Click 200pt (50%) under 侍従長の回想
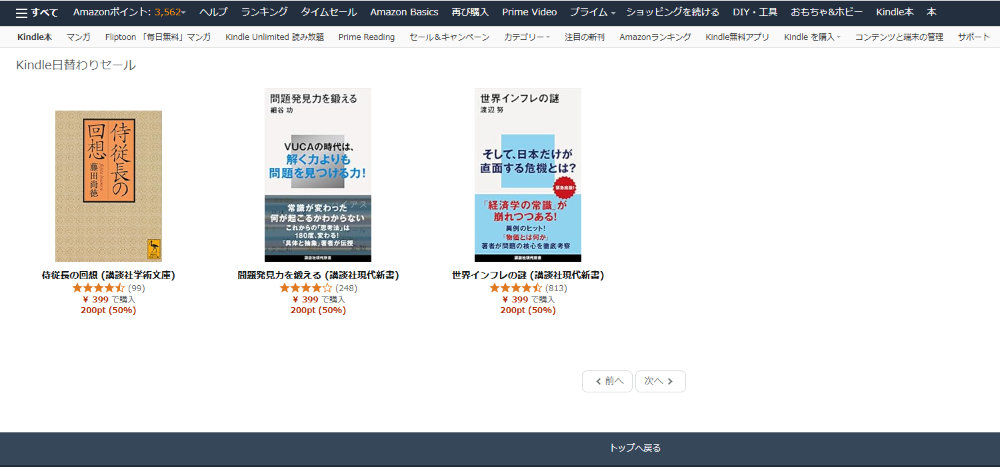 pos(108,310)
